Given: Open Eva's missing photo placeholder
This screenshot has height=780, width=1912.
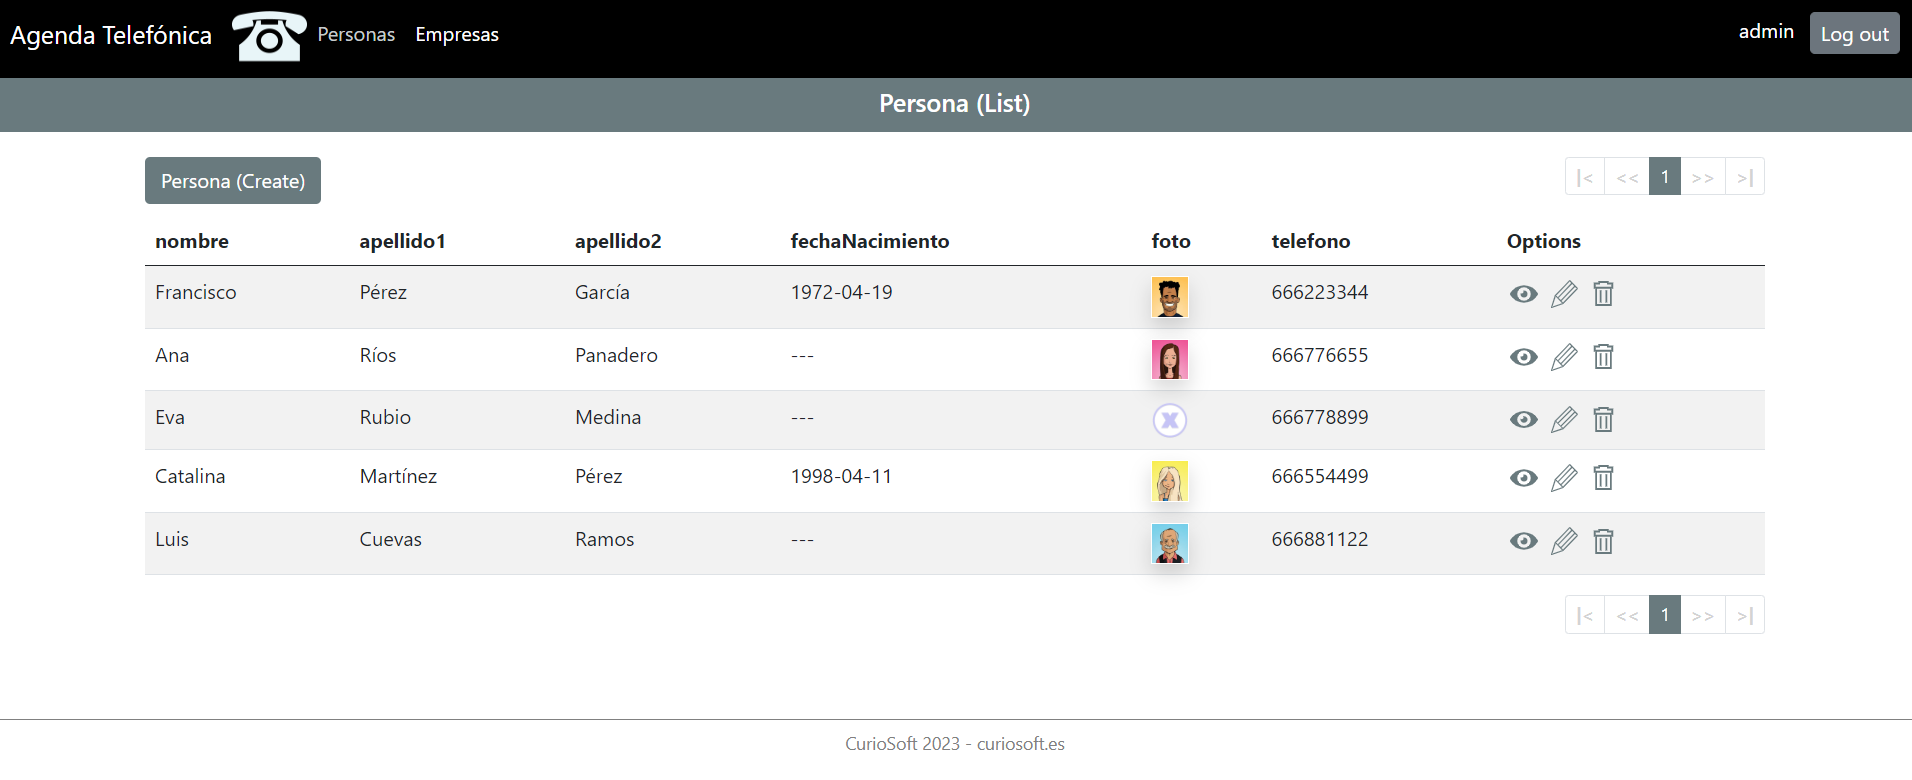Looking at the screenshot, I should click(x=1169, y=420).
